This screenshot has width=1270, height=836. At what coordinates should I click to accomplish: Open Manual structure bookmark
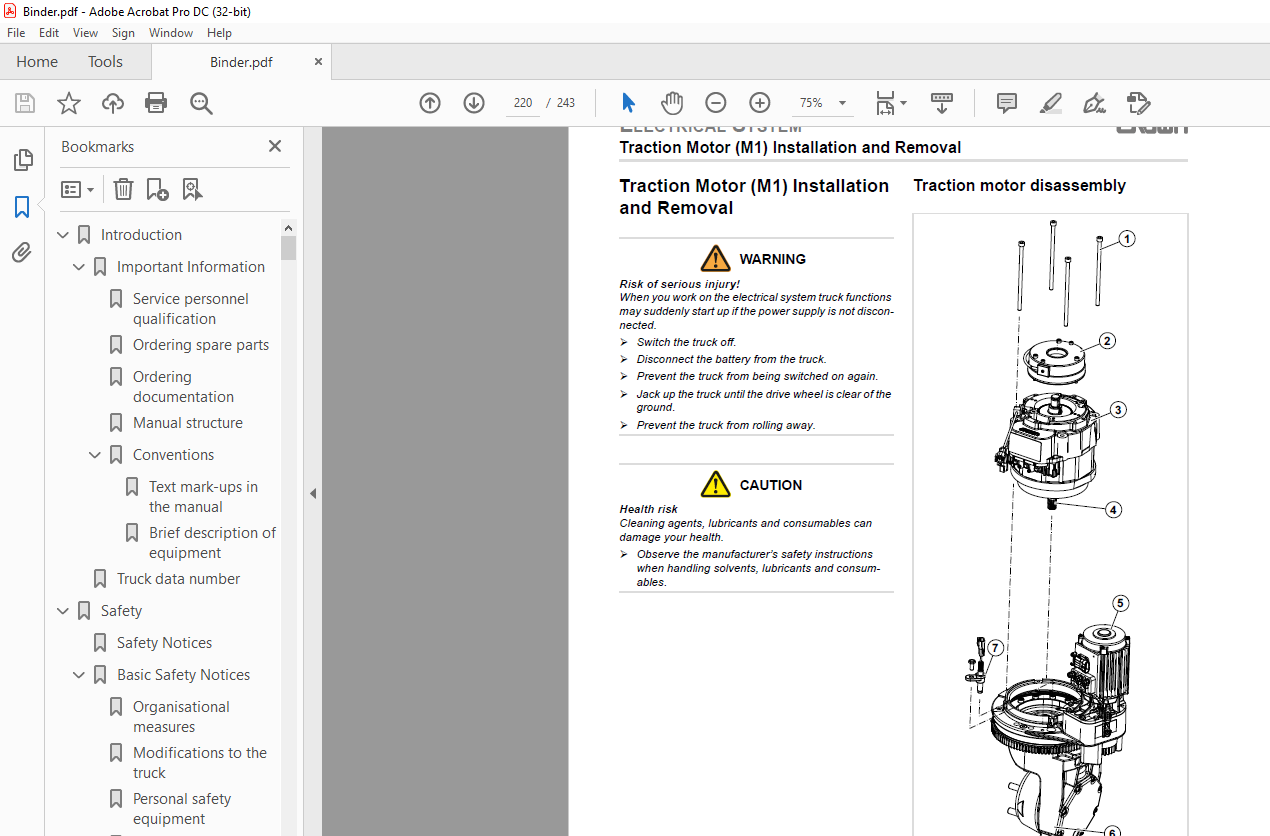tap(188, 423)
